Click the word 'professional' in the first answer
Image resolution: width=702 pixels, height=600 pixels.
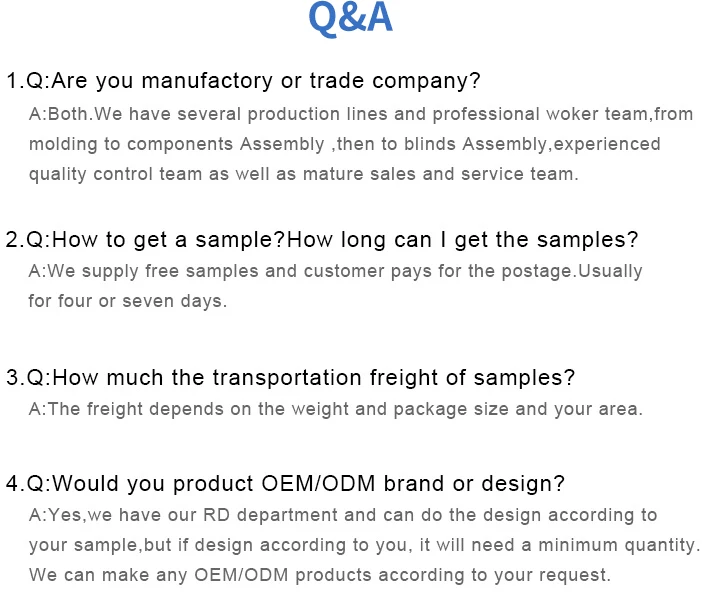coord(486,115)
